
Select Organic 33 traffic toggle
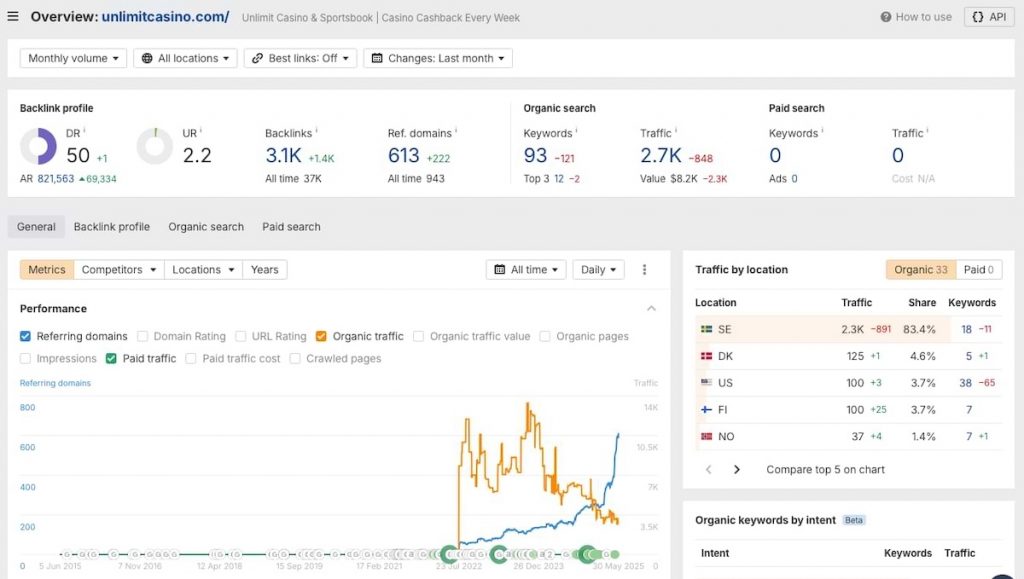[x=921, y=270]
